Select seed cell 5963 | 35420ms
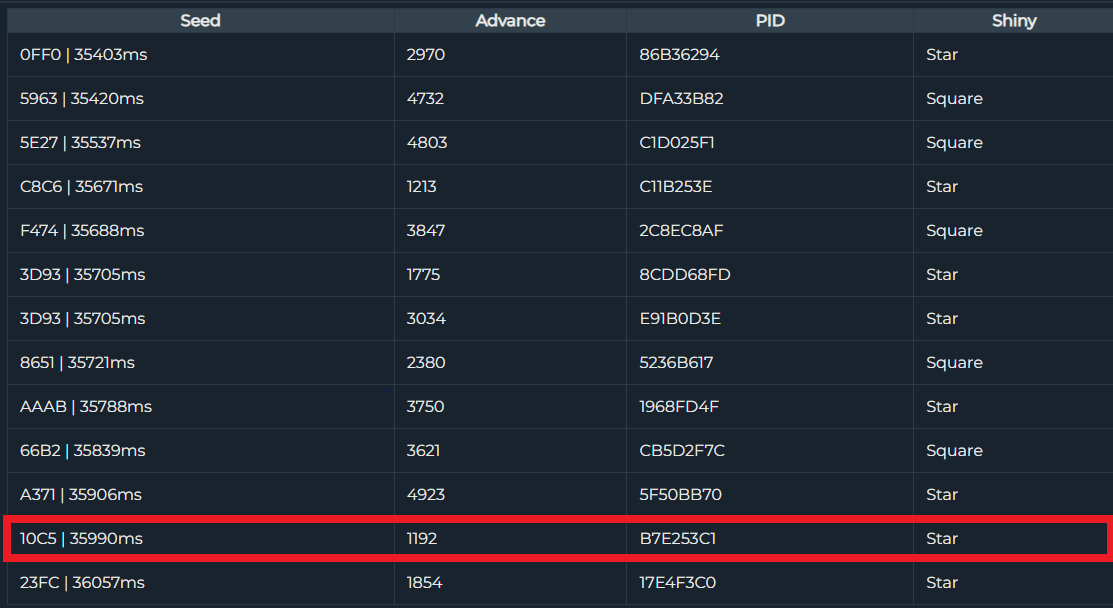1113x608 pixels. [82, 99]
